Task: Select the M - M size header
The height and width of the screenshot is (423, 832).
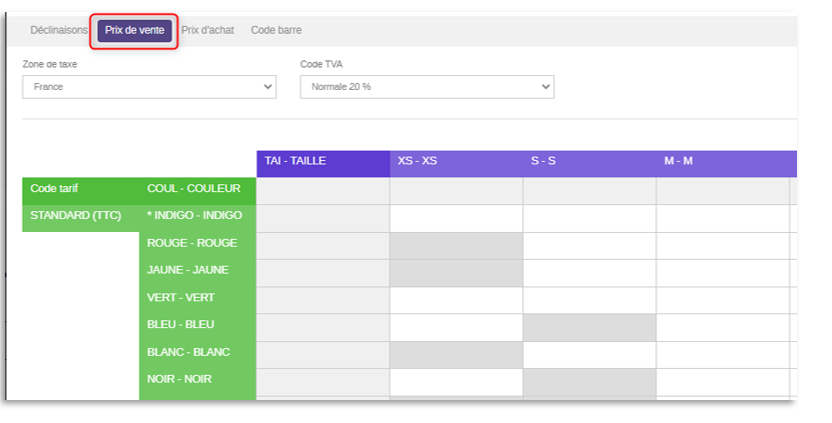Action: (x=723, y=163)
